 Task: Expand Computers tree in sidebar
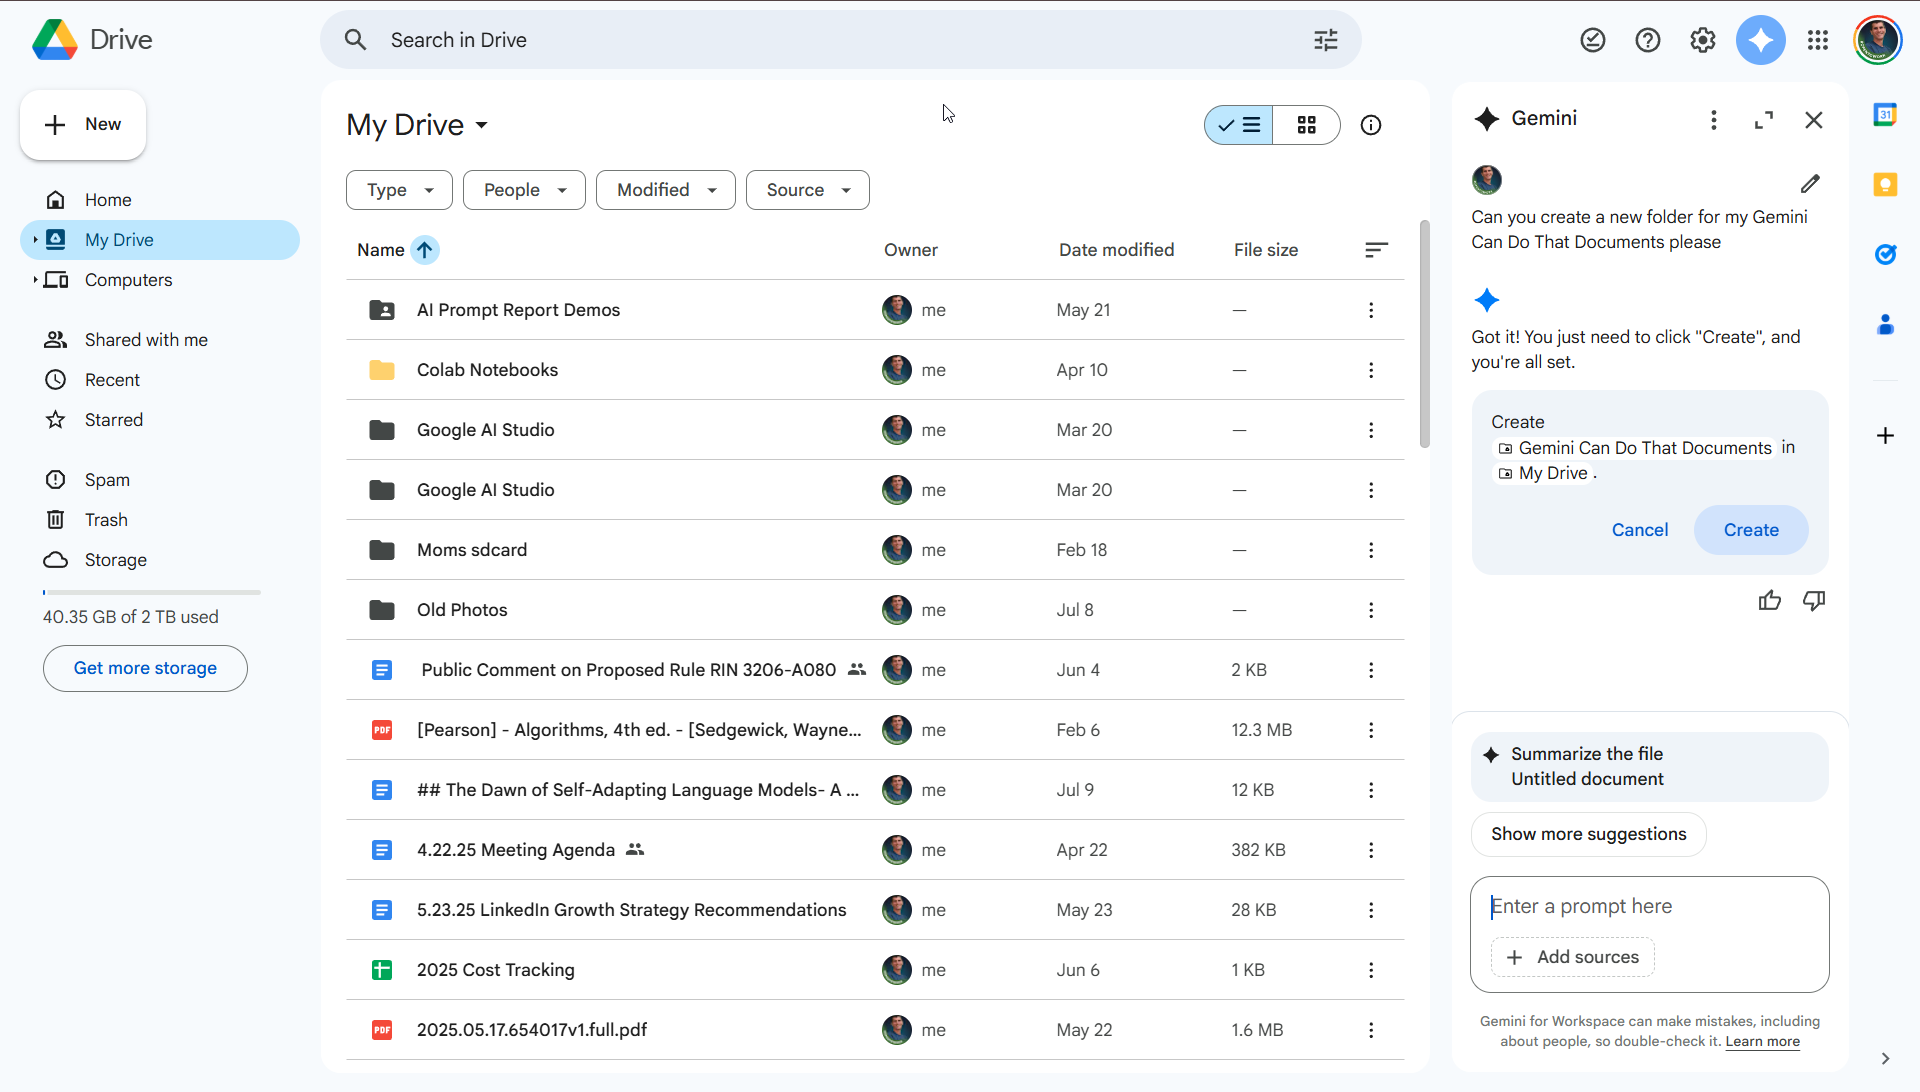[35, 280]
